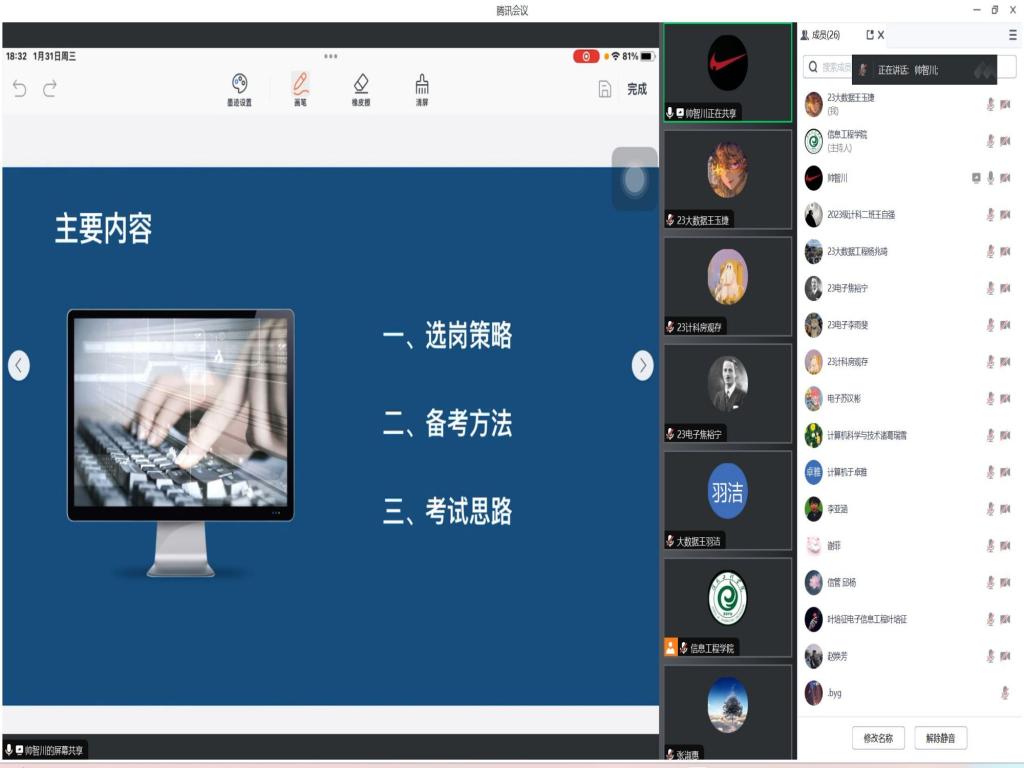Image resolution: width=1024 pixels, height=768 pixels.
Task: Open 墨迹设置 ink settings palette
Action: (x=239, y=88)
